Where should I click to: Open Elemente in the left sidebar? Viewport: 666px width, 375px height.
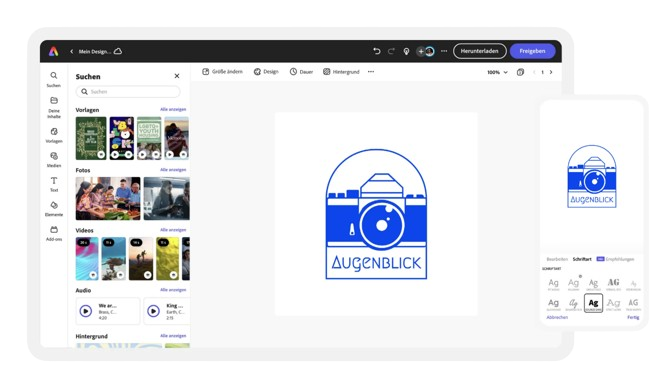(54, 209)
